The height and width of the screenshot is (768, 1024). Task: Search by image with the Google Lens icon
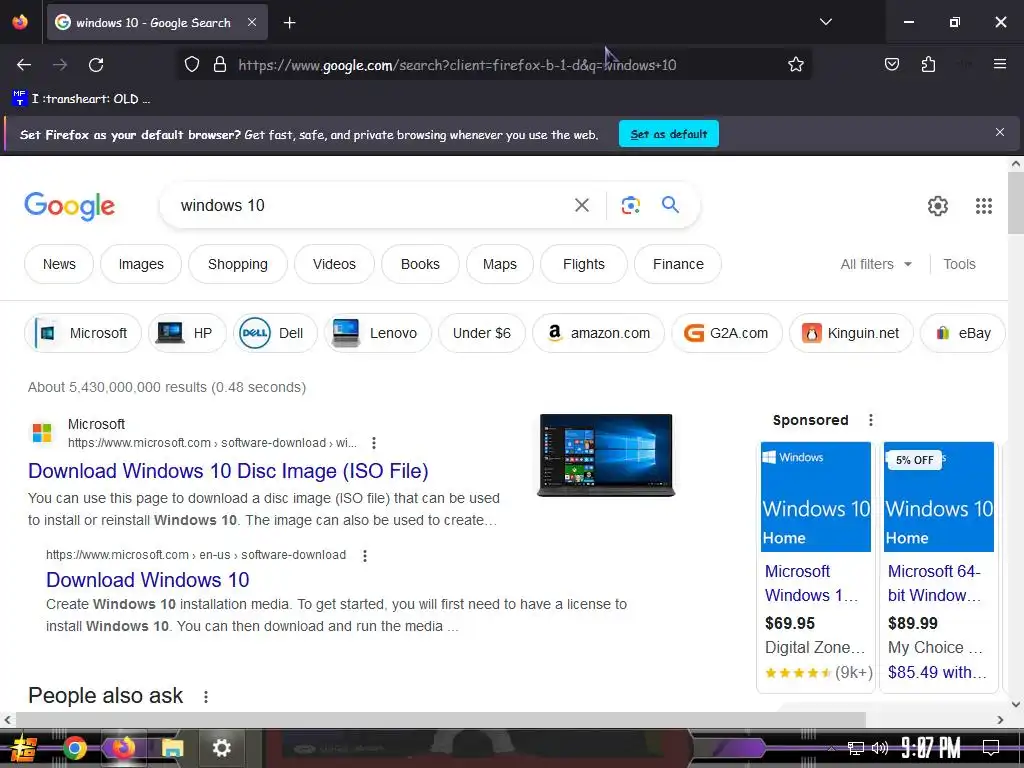[630, 205]
